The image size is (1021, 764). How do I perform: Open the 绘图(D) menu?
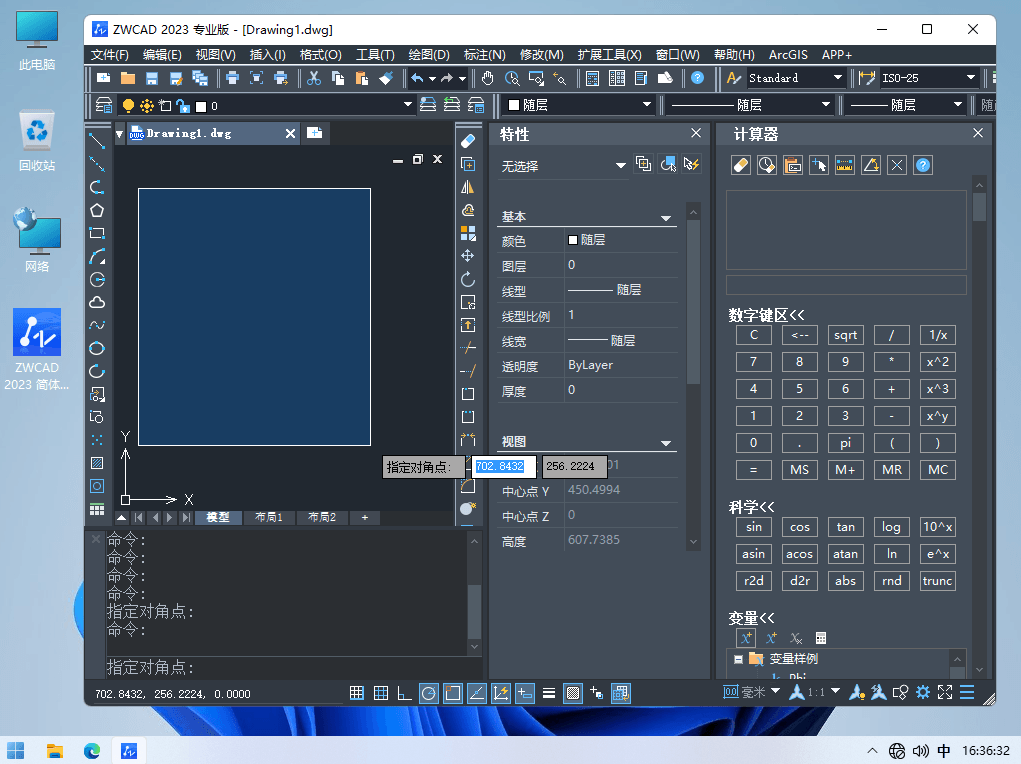(x=428, y=55)
